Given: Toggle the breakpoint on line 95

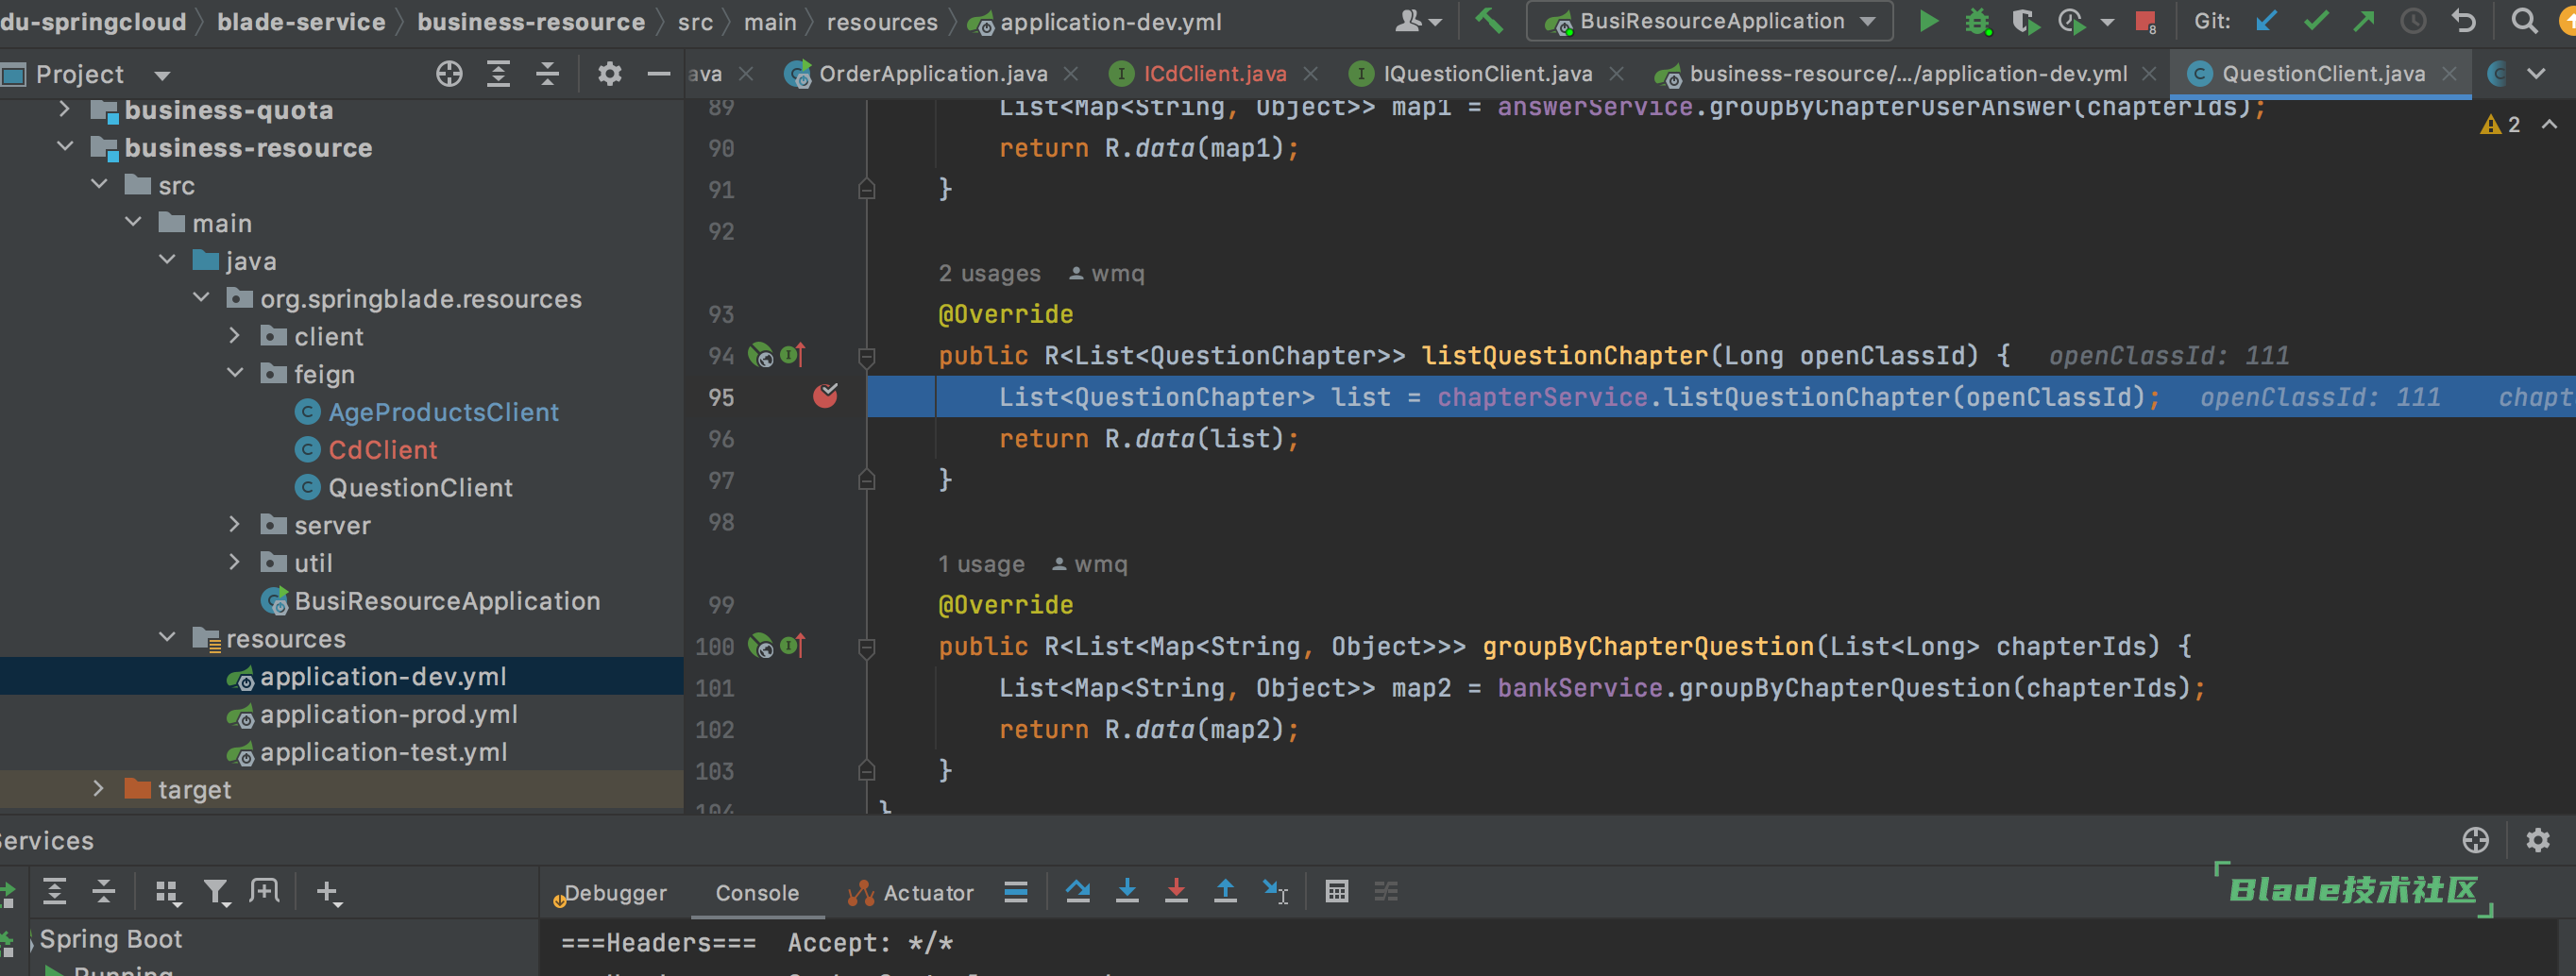Looking at the screenshot, I should click(x=826, y=396).
